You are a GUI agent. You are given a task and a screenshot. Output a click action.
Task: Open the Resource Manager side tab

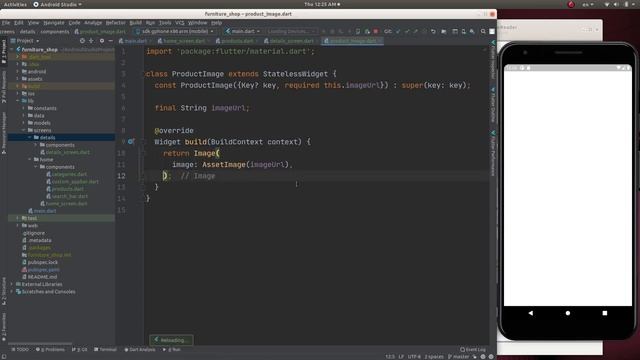coord(4,133)
